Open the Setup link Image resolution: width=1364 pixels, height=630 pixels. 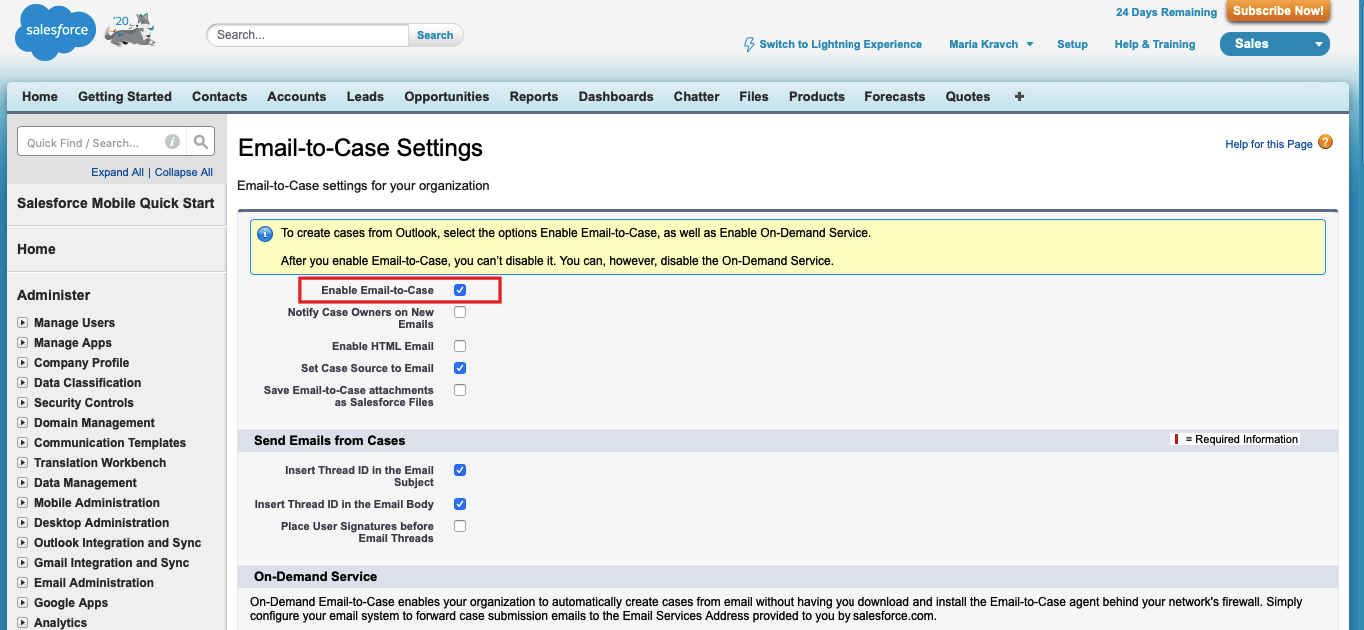1072,44
